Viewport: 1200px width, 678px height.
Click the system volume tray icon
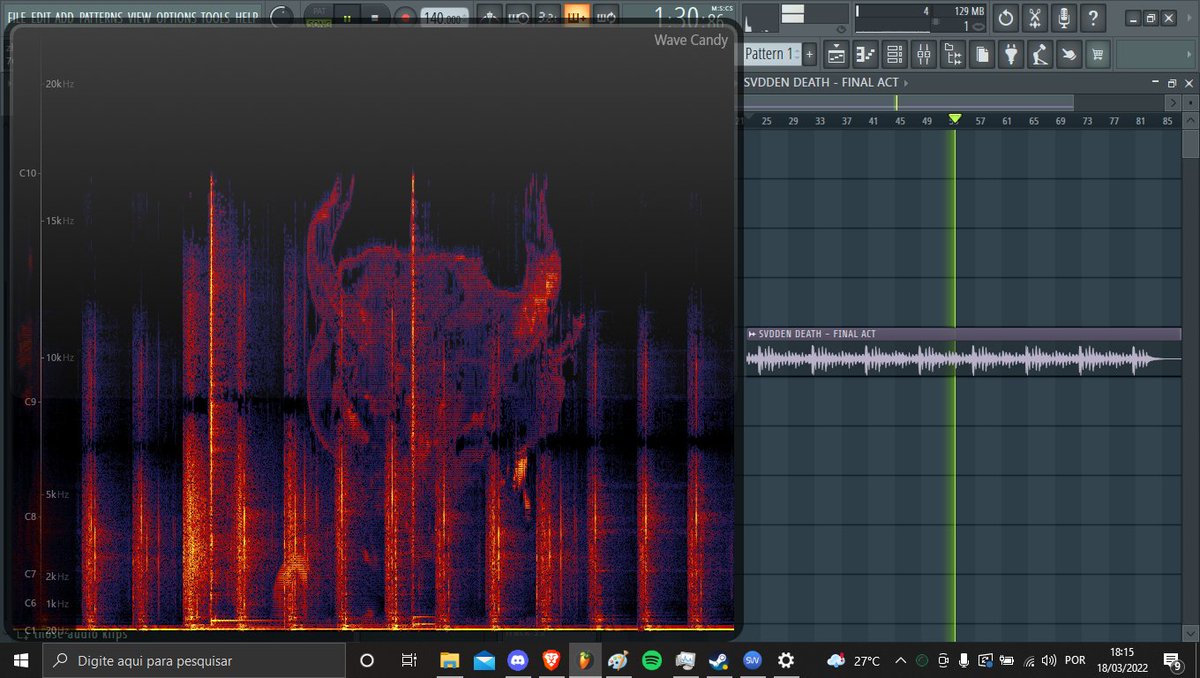[x=1048, y=660]
